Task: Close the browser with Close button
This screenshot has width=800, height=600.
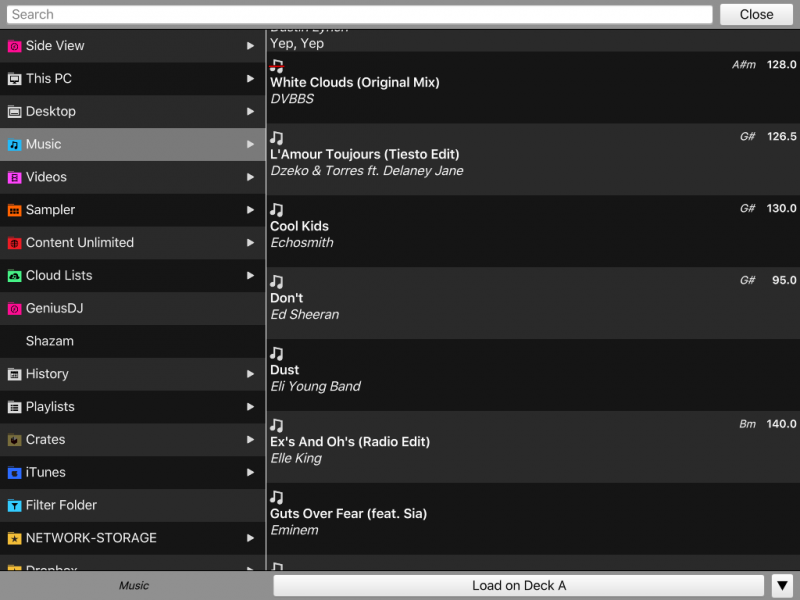Action: tap(756, 14)
